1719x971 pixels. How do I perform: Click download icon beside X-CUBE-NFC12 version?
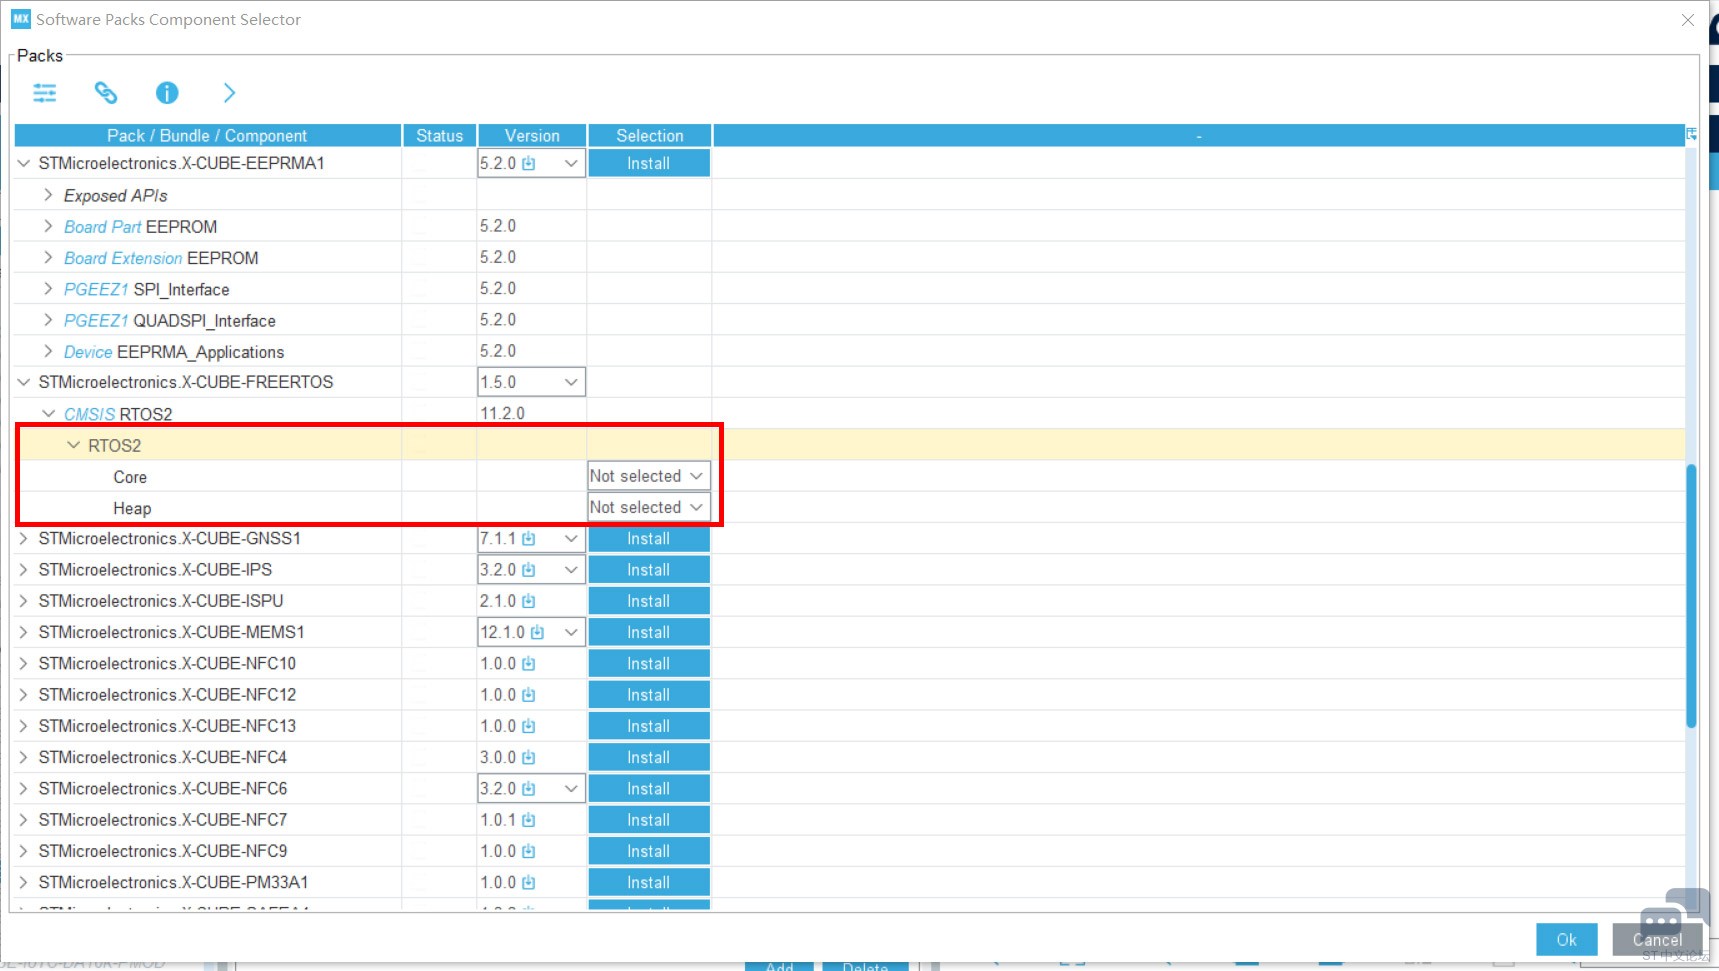[x=529, y=695]
